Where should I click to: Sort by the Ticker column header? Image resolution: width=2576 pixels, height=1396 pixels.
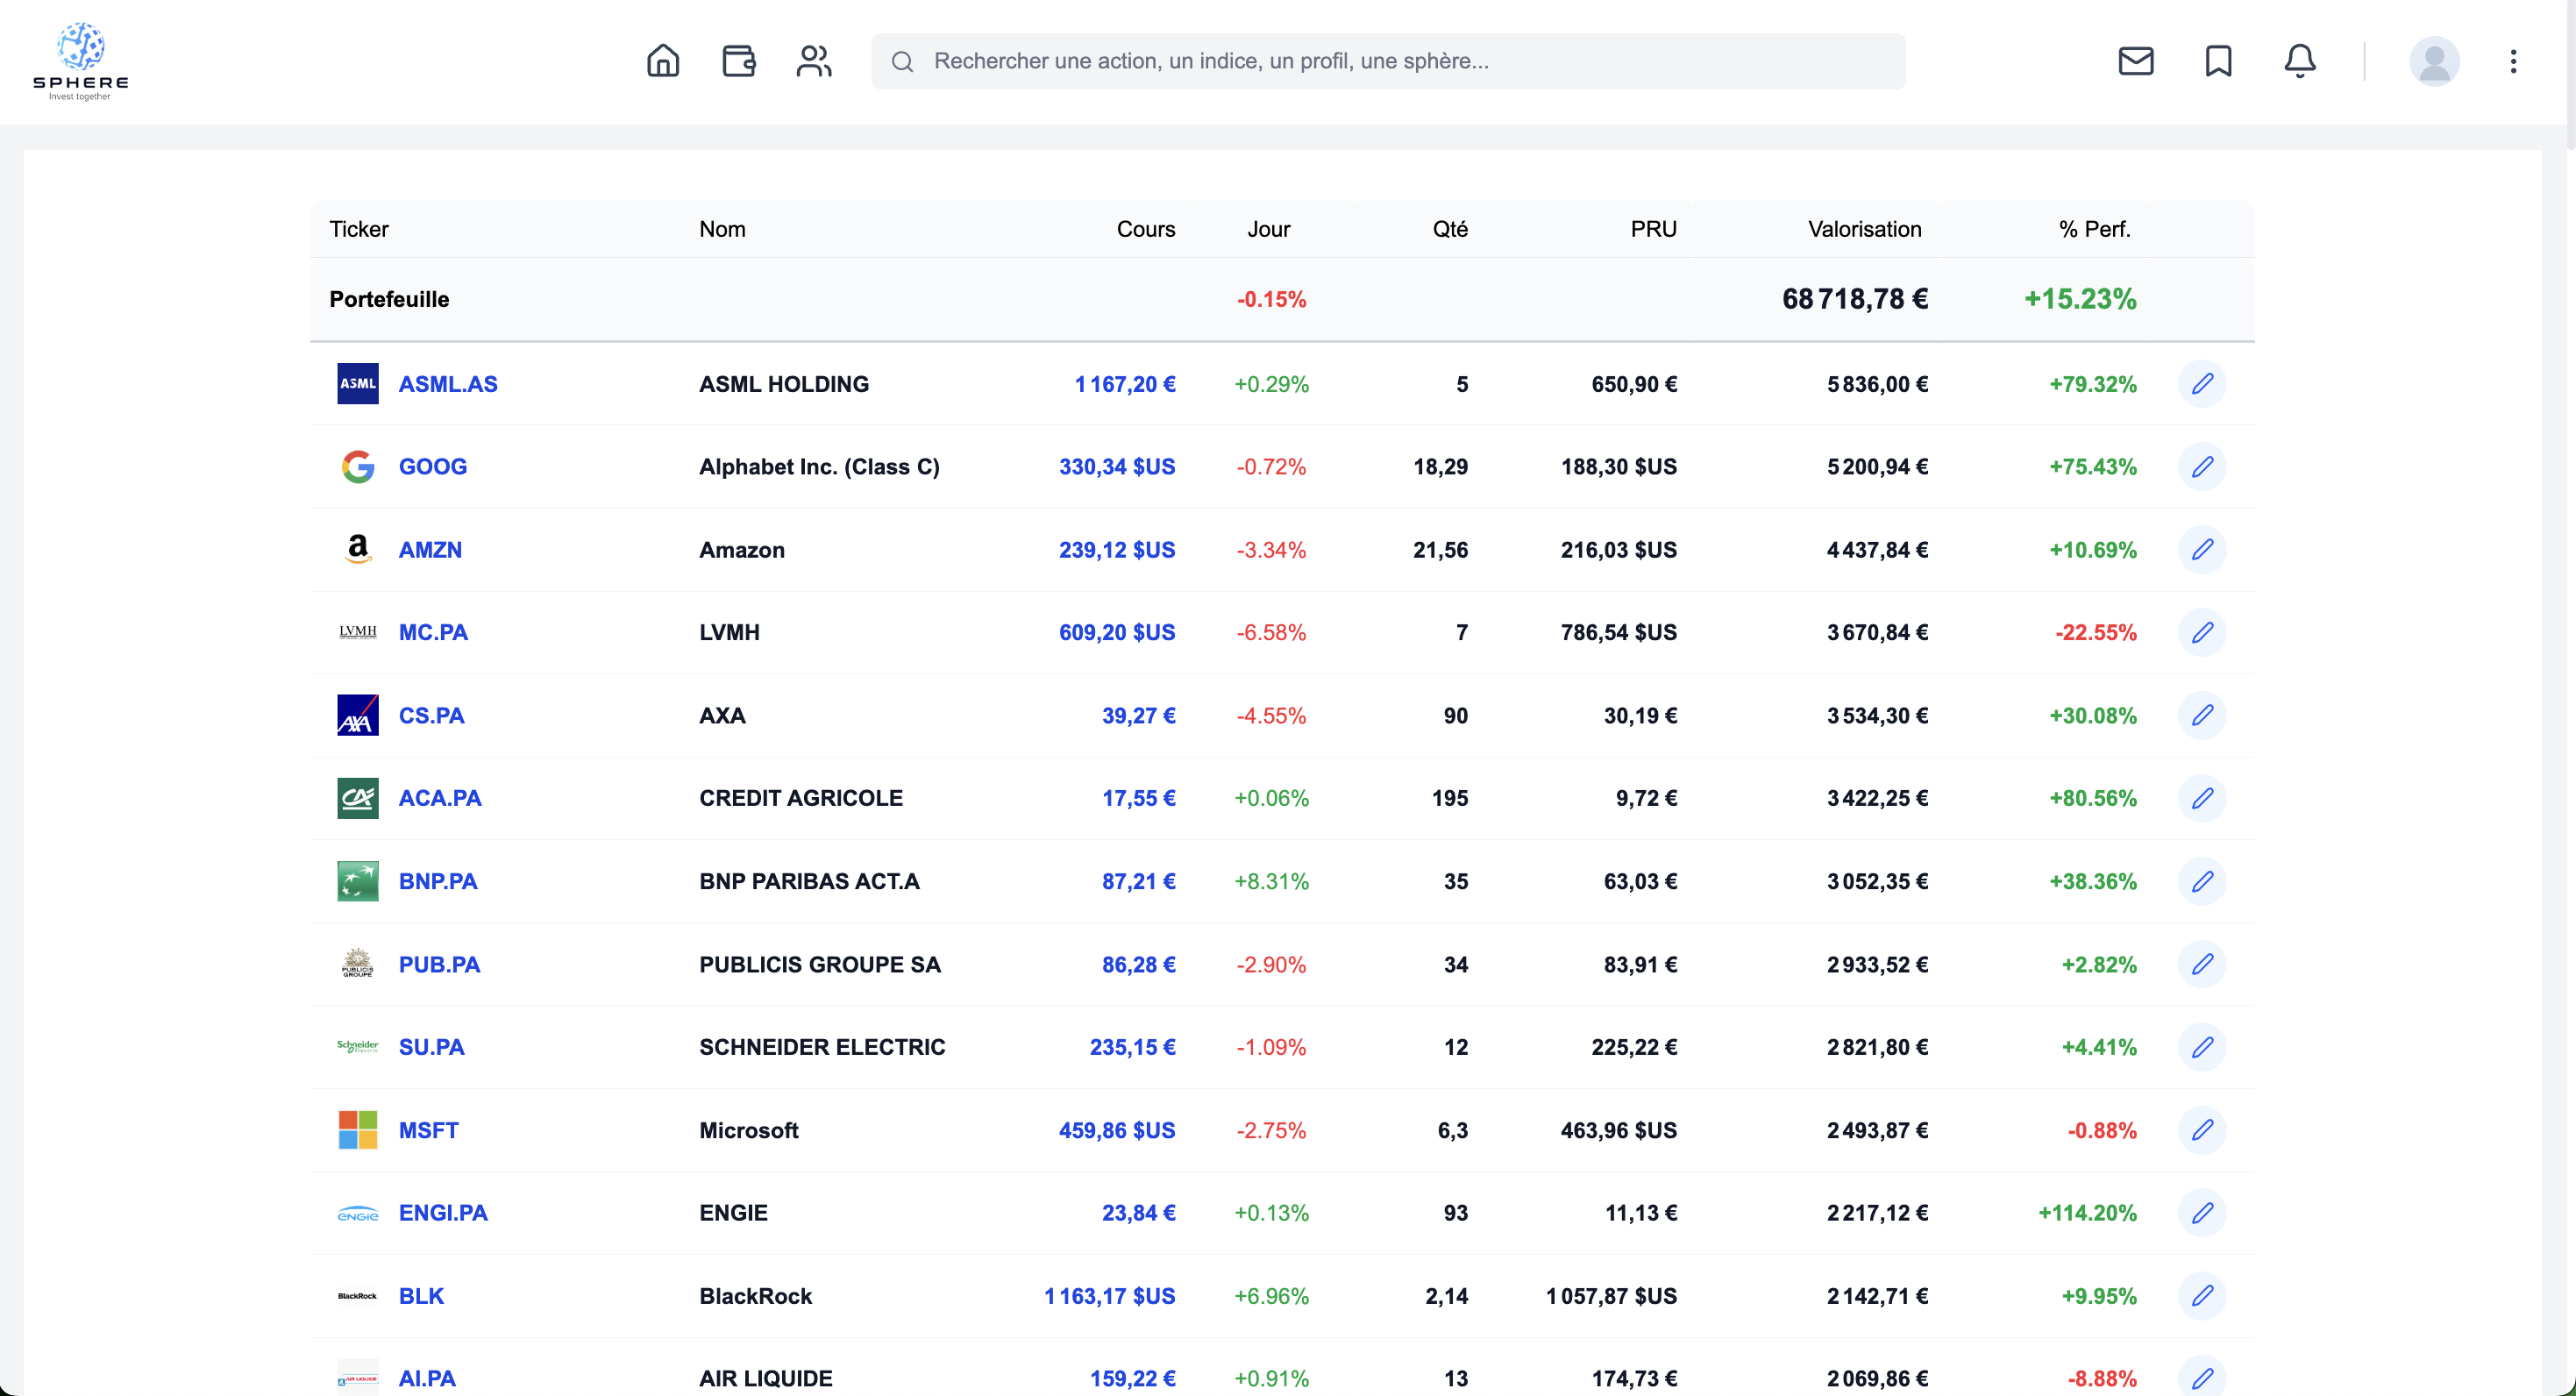click(358, 229)
